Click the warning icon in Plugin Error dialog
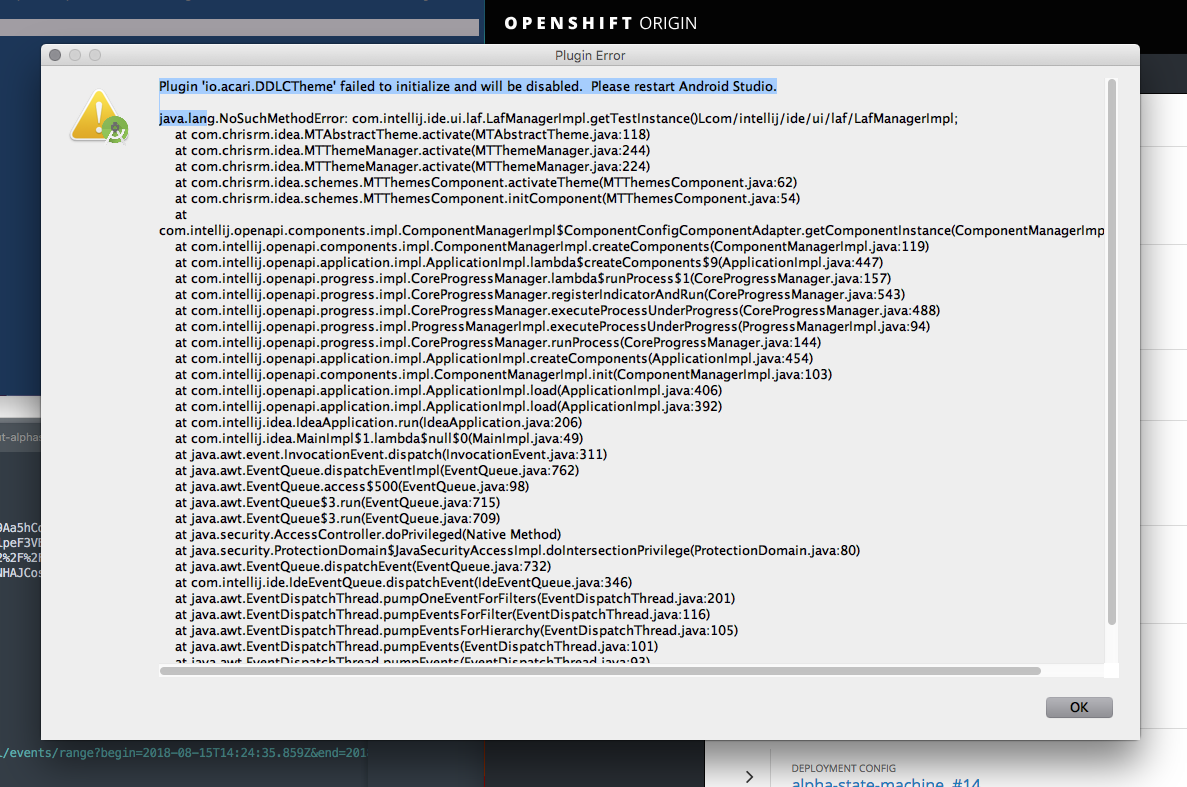 click(99, 116)
